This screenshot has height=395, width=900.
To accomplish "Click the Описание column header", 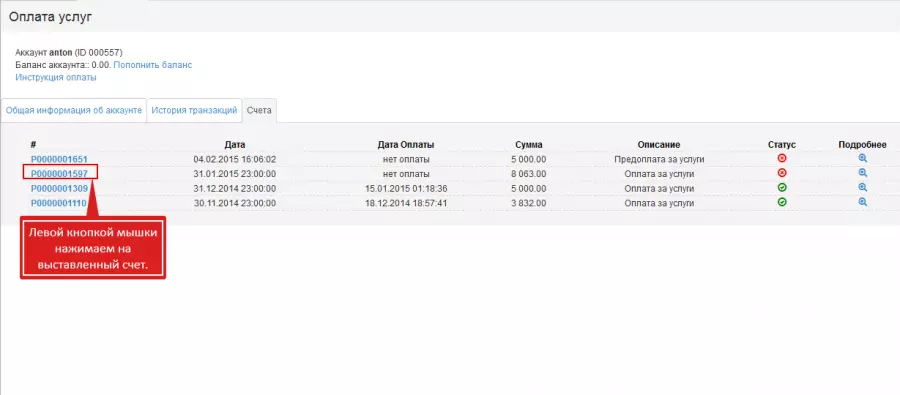I will coord(659,145).
